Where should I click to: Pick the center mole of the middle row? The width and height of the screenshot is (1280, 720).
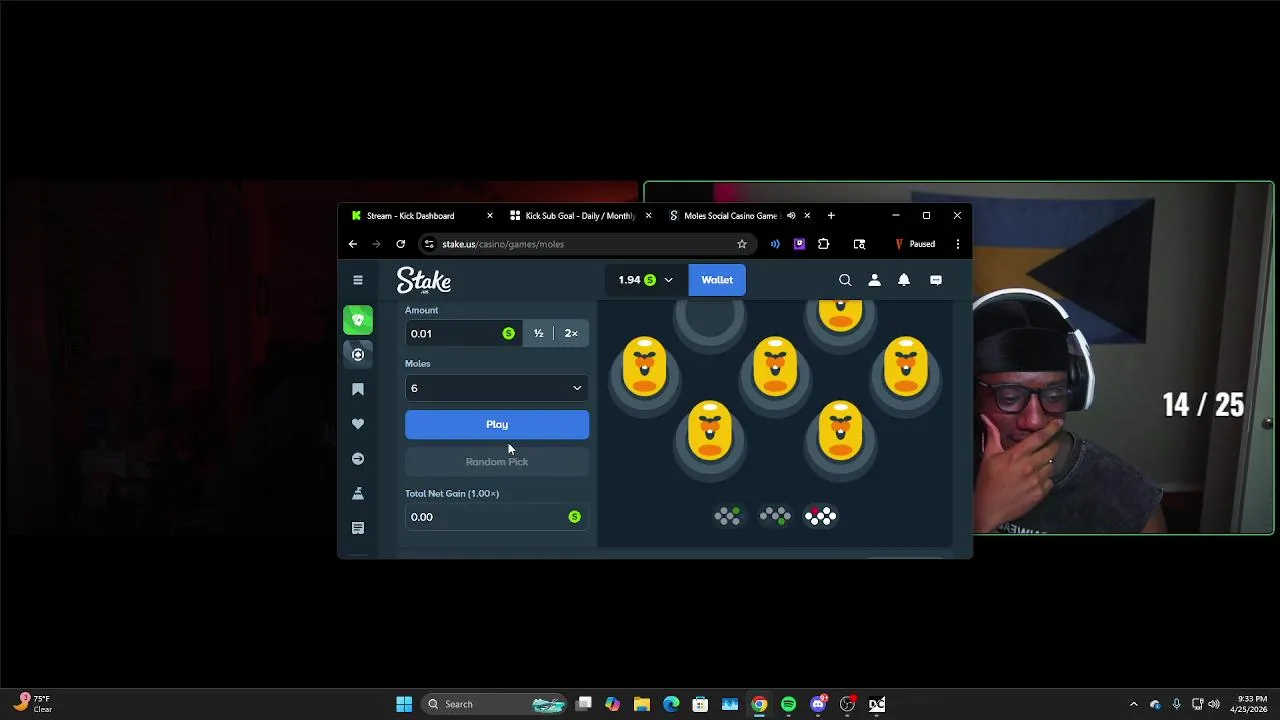click(x=775, y=372)
